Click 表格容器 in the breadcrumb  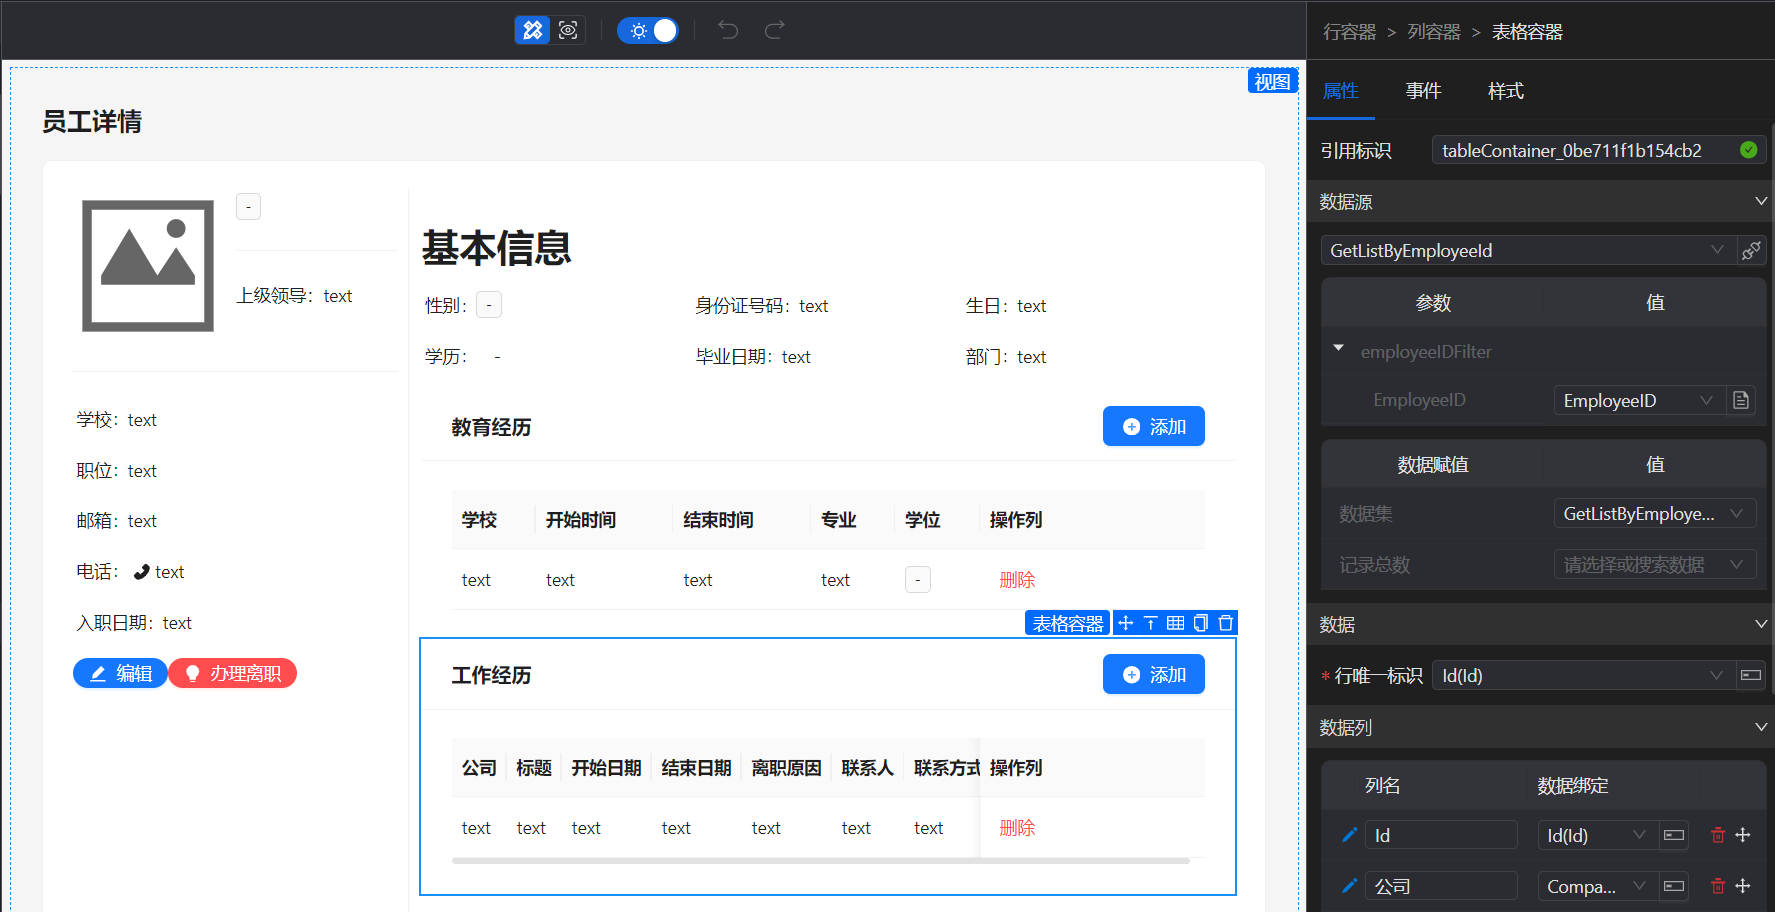[1527, 32]
